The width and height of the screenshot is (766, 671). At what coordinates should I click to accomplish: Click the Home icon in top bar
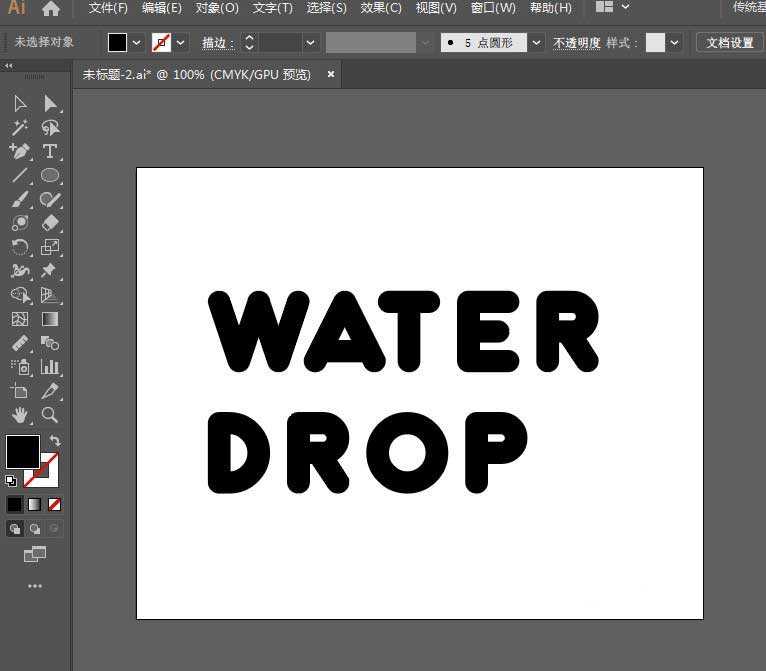[x=51, y=9]
